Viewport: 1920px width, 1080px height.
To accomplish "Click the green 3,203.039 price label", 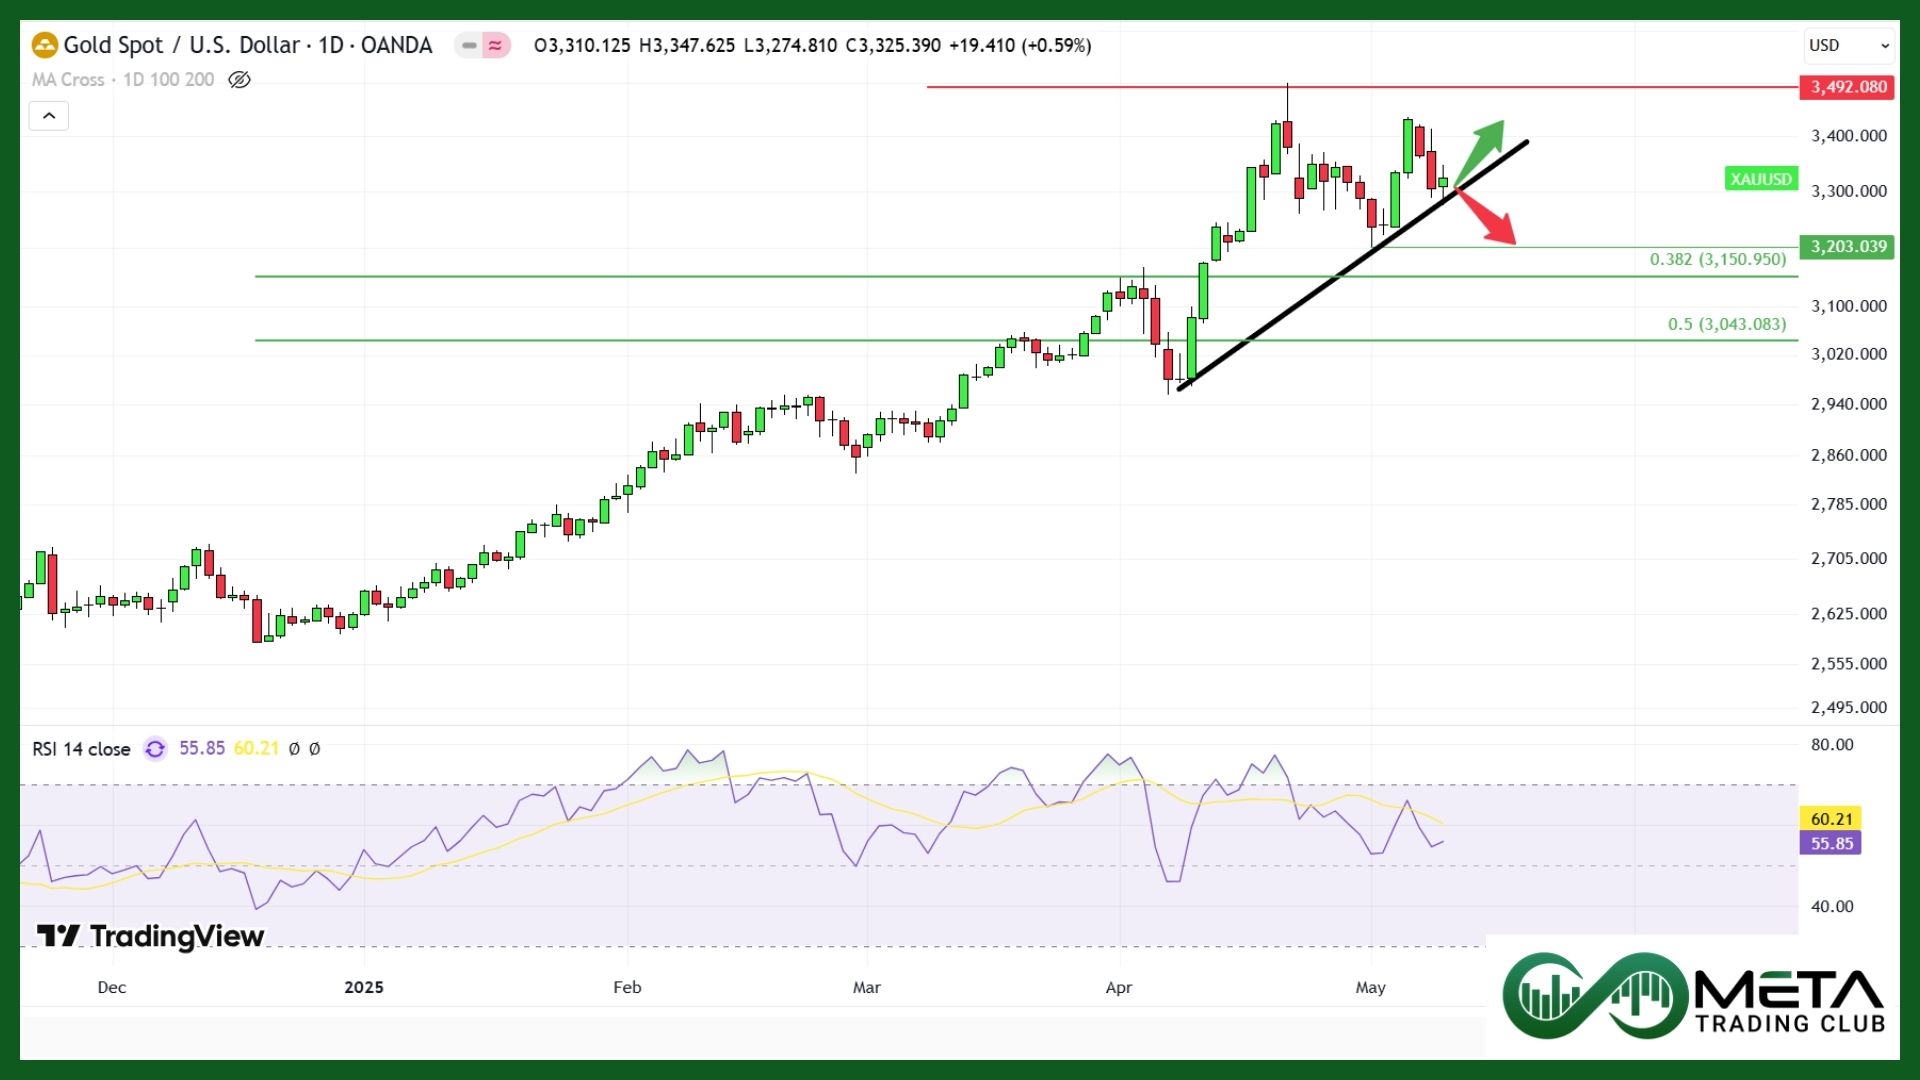I will pos(1847,247).
